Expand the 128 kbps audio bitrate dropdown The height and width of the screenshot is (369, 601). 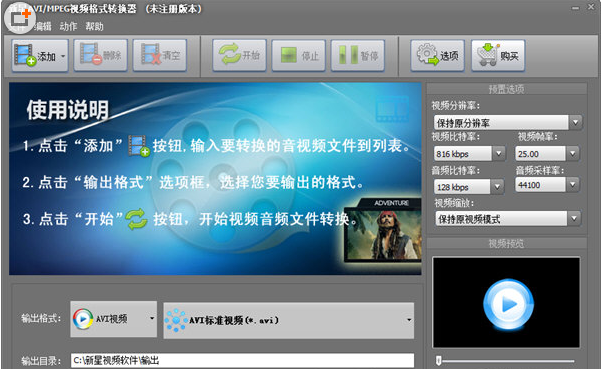468,187
